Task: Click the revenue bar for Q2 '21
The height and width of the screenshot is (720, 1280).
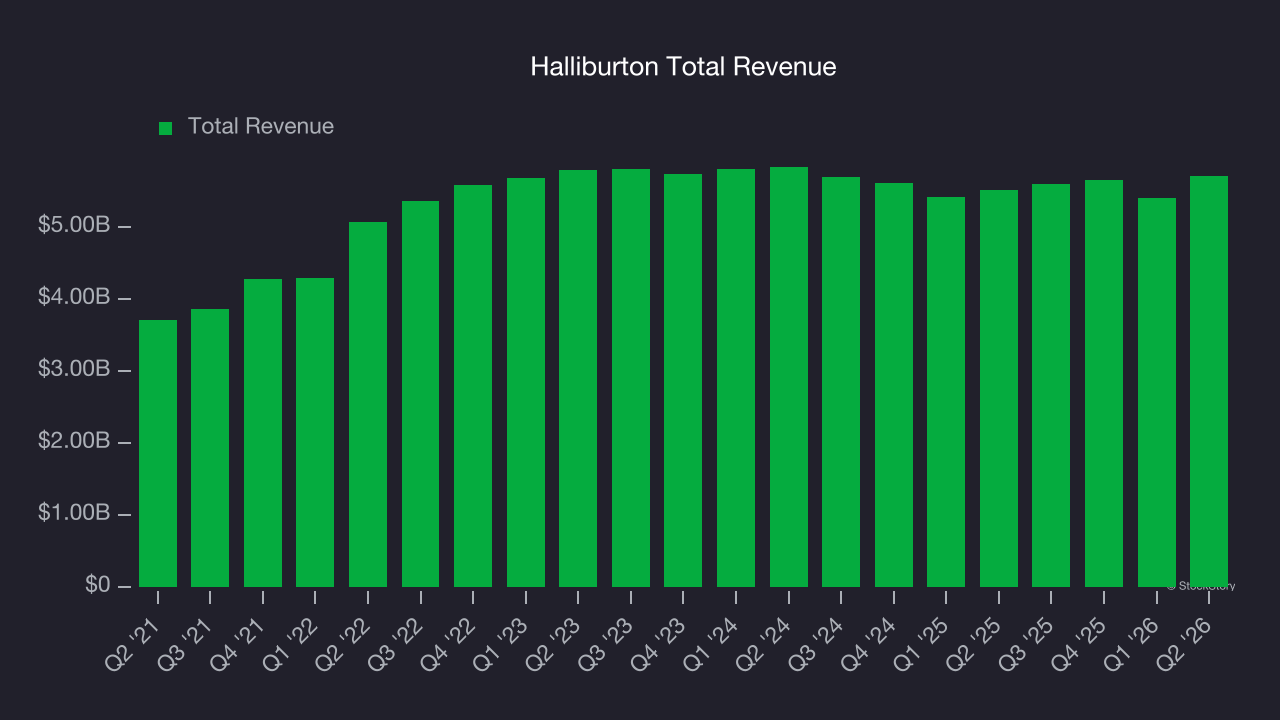Action: (158, 453)
